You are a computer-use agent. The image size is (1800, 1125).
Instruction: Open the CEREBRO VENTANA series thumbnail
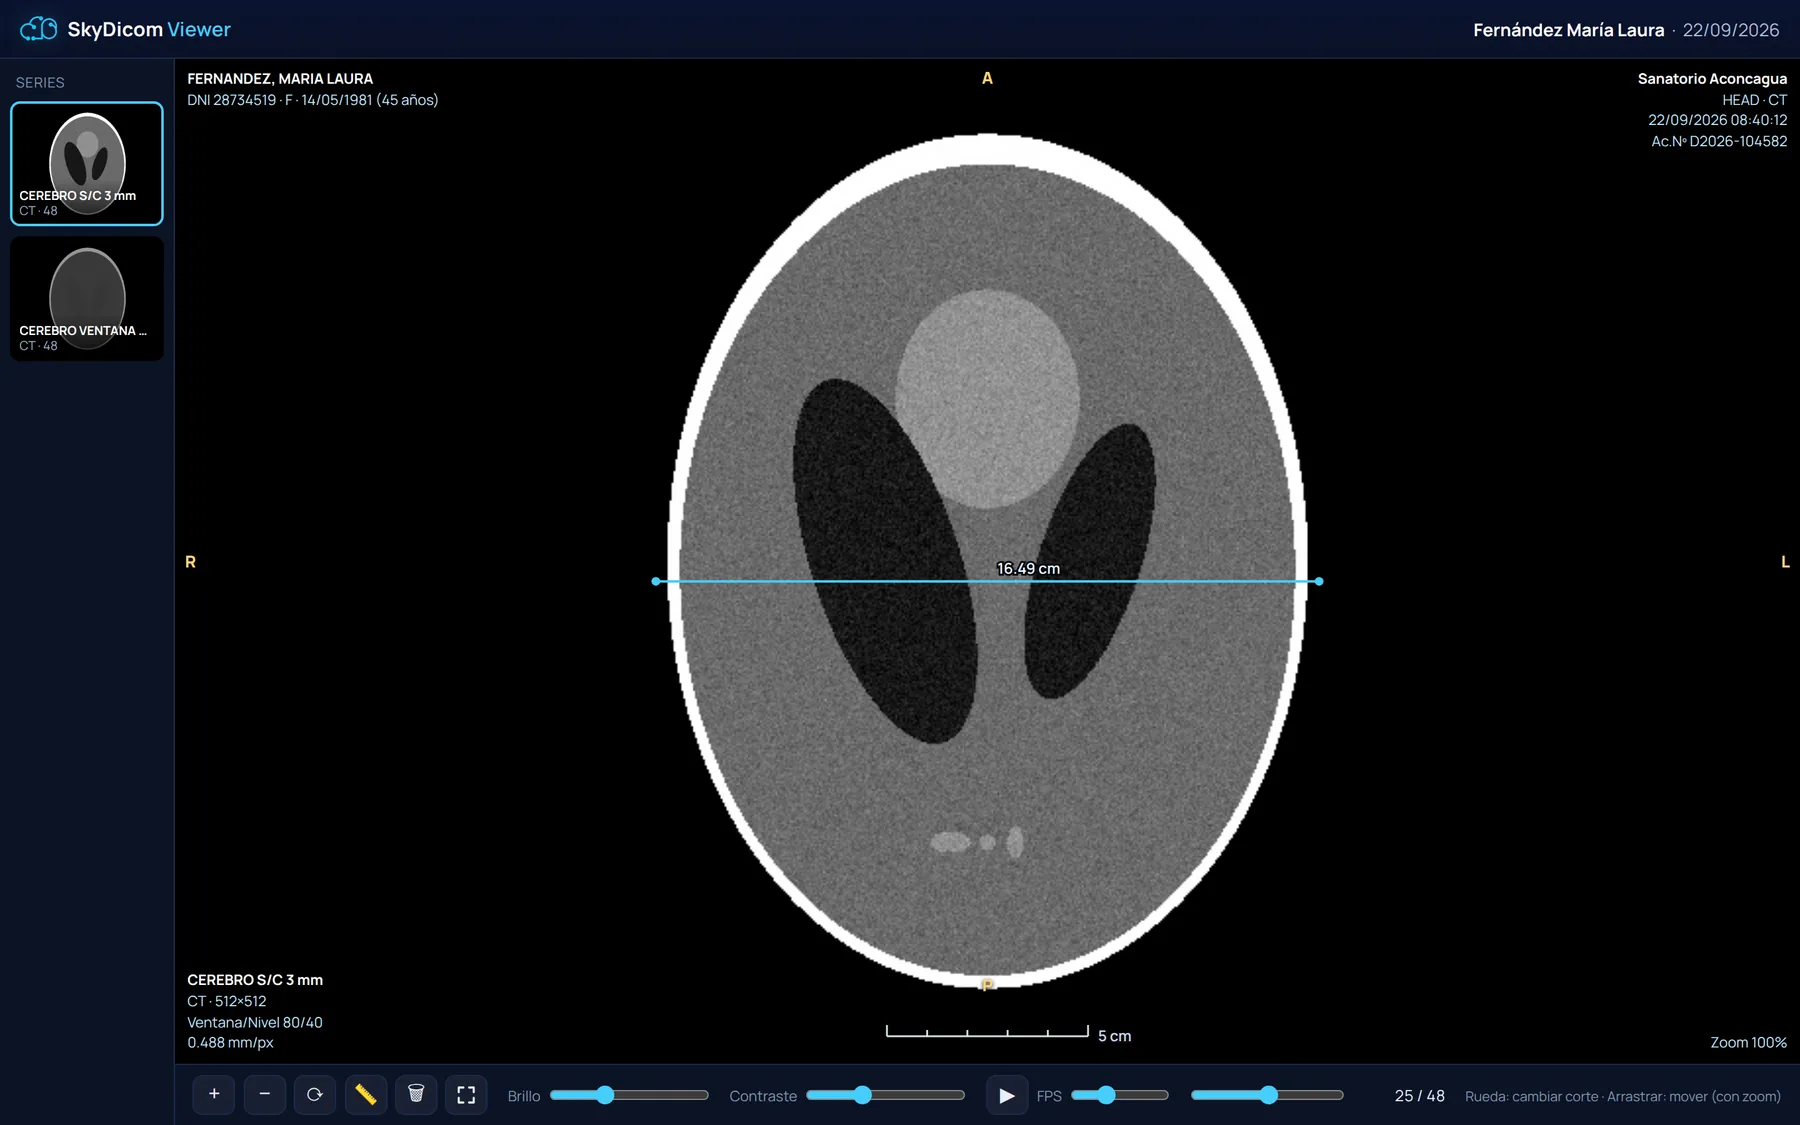tap(87, 299)
